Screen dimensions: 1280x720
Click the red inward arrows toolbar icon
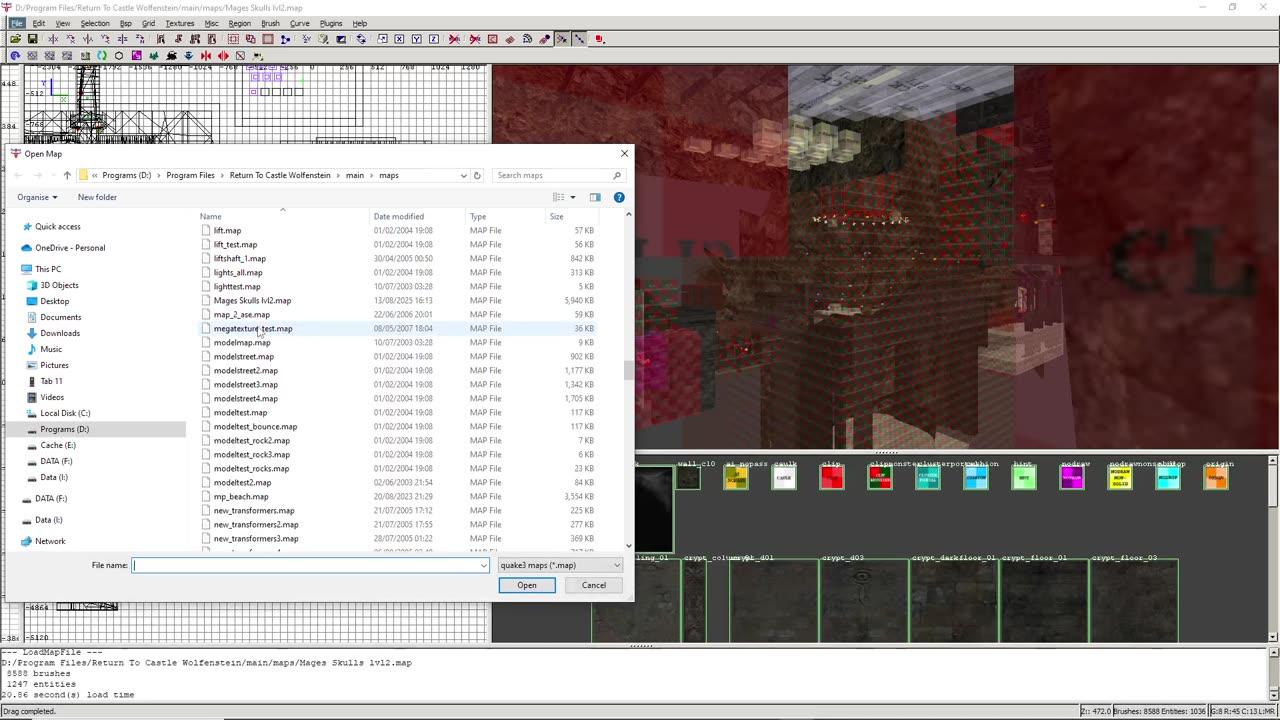click(206, 55)
